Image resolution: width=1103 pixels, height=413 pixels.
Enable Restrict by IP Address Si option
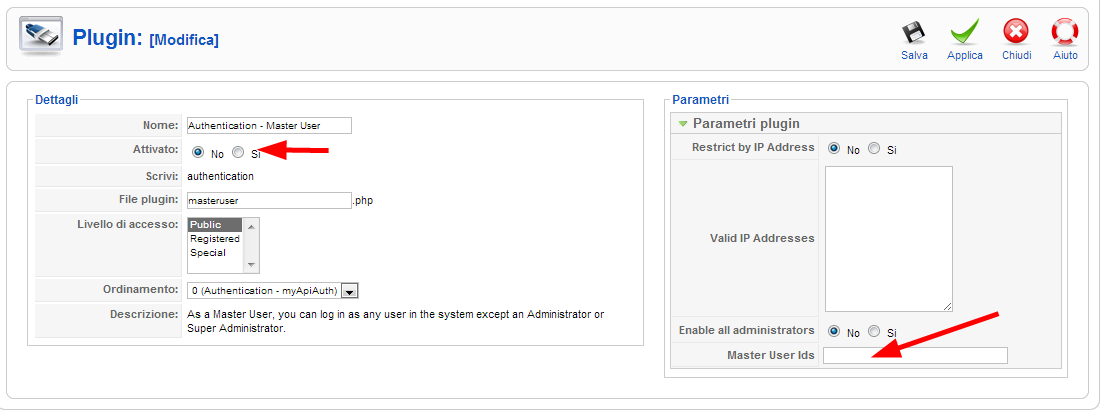(874, 148)
